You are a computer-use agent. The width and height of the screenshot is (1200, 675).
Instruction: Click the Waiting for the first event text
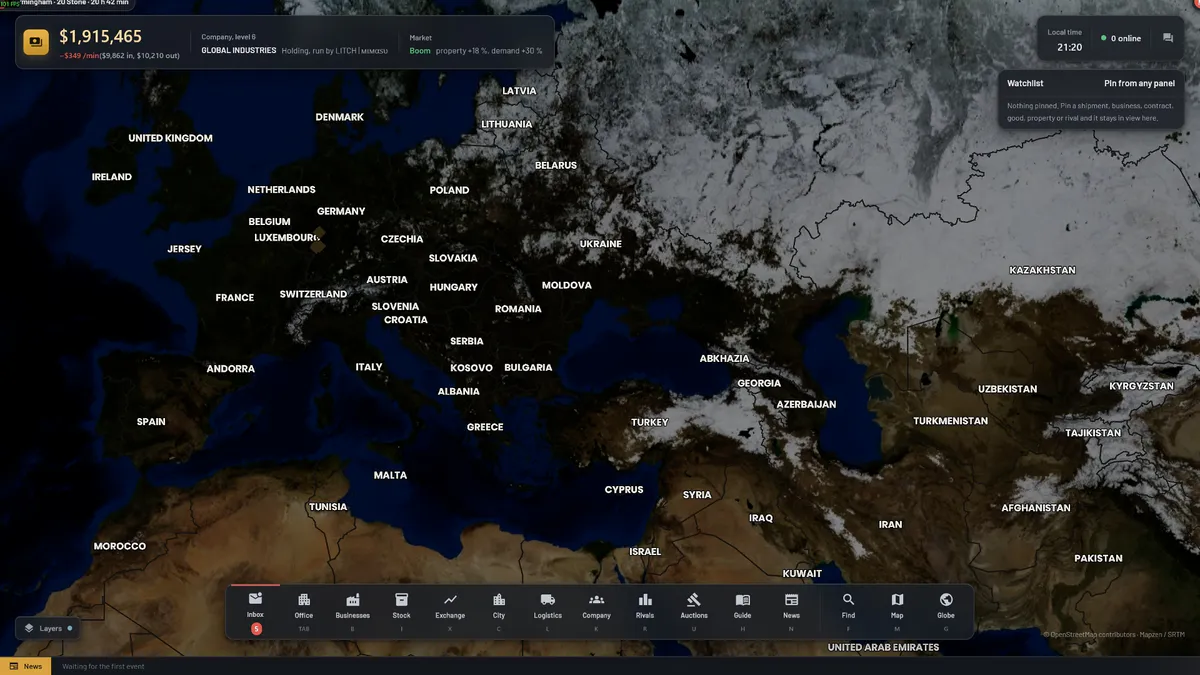[104, 666]
